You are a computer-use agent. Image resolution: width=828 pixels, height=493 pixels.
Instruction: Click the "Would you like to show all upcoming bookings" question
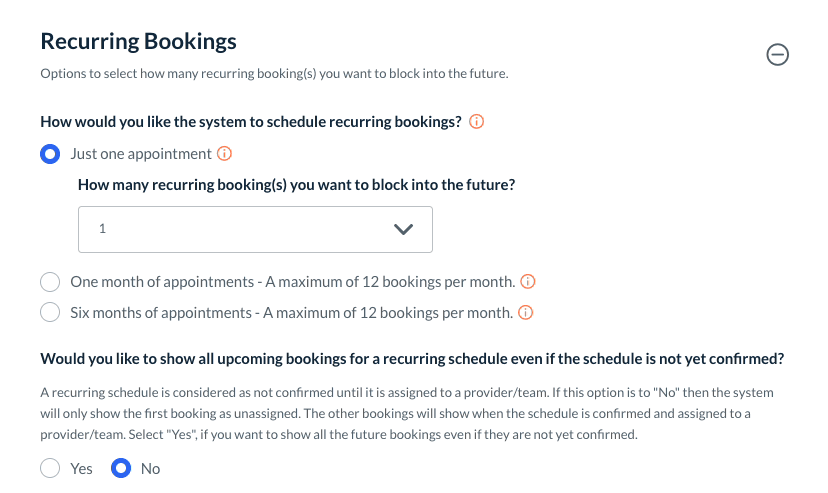411,359
